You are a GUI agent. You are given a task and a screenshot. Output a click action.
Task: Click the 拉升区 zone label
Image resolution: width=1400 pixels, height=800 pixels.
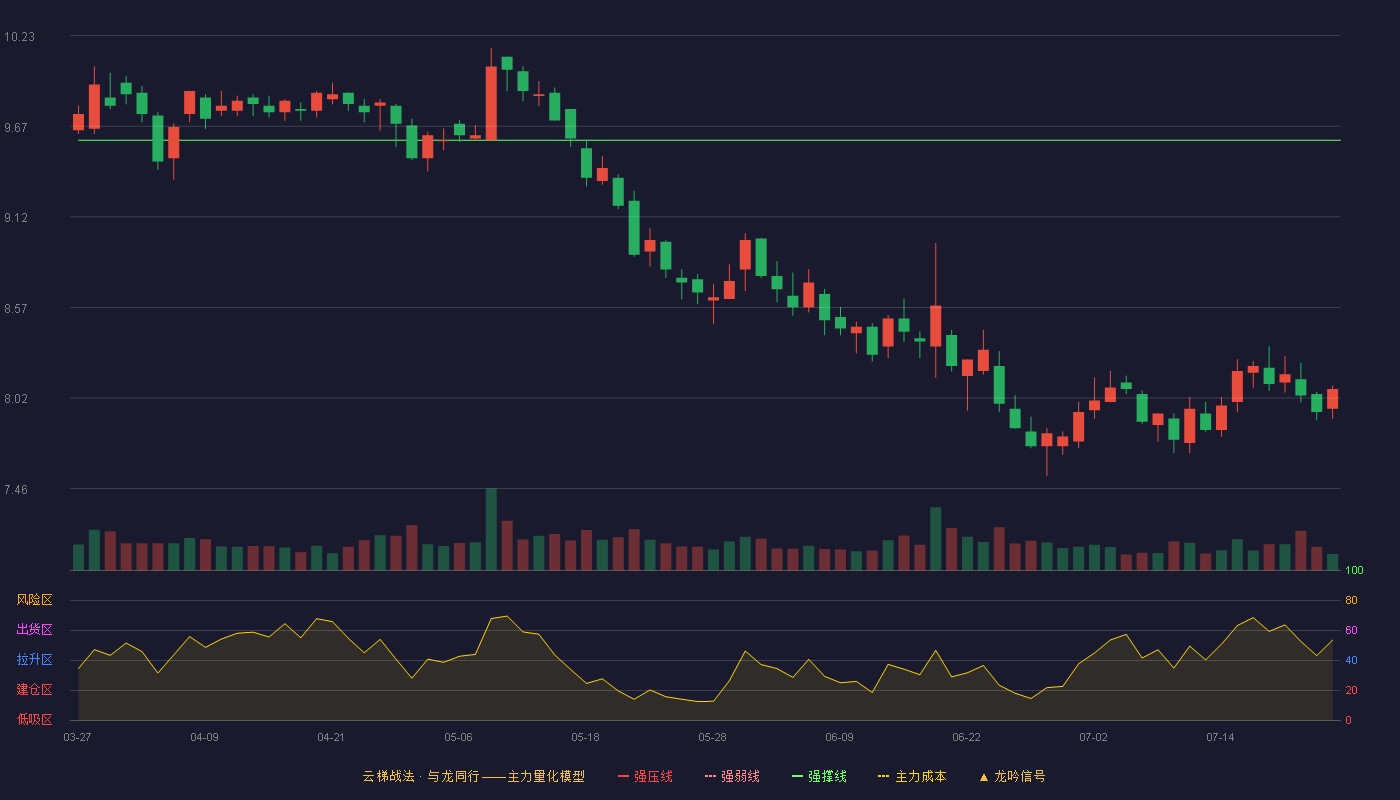coord(34,660)
